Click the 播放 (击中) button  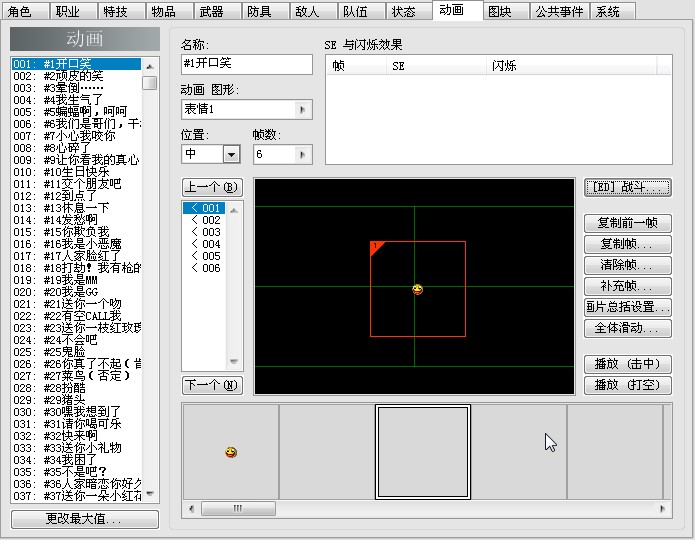pyautogui.click(x=627, y=364)
